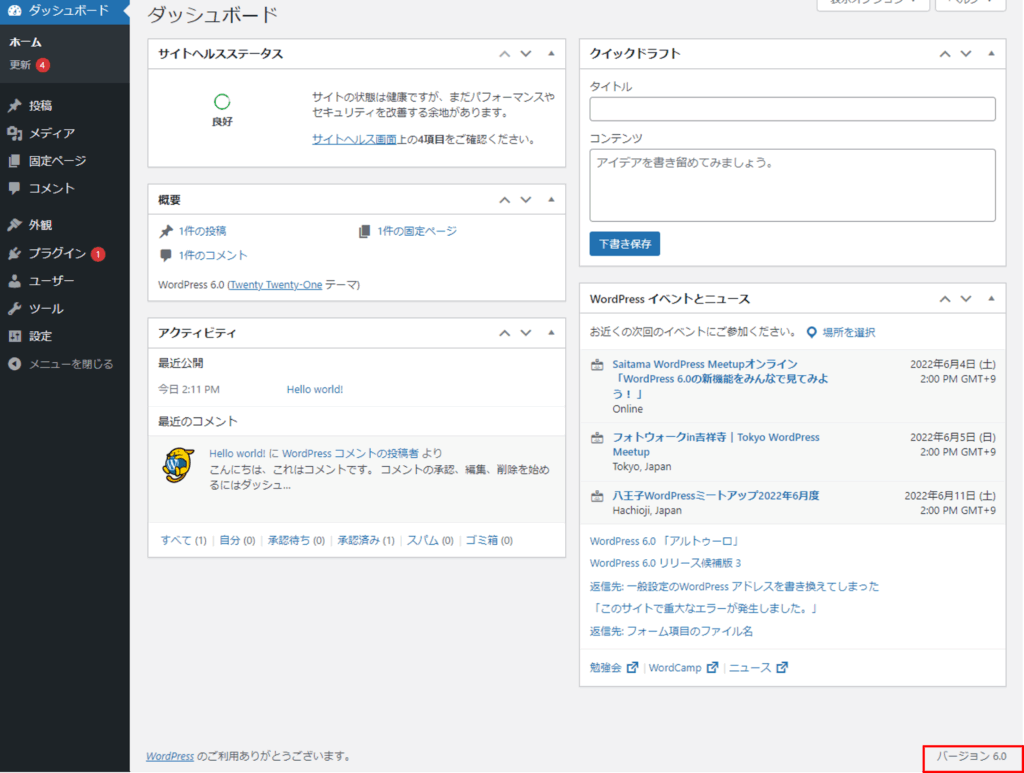The image size is (1024, 773).
Task: Click the pushpin icon beside 投稿 menu
Action: click(x=14, y=106)
